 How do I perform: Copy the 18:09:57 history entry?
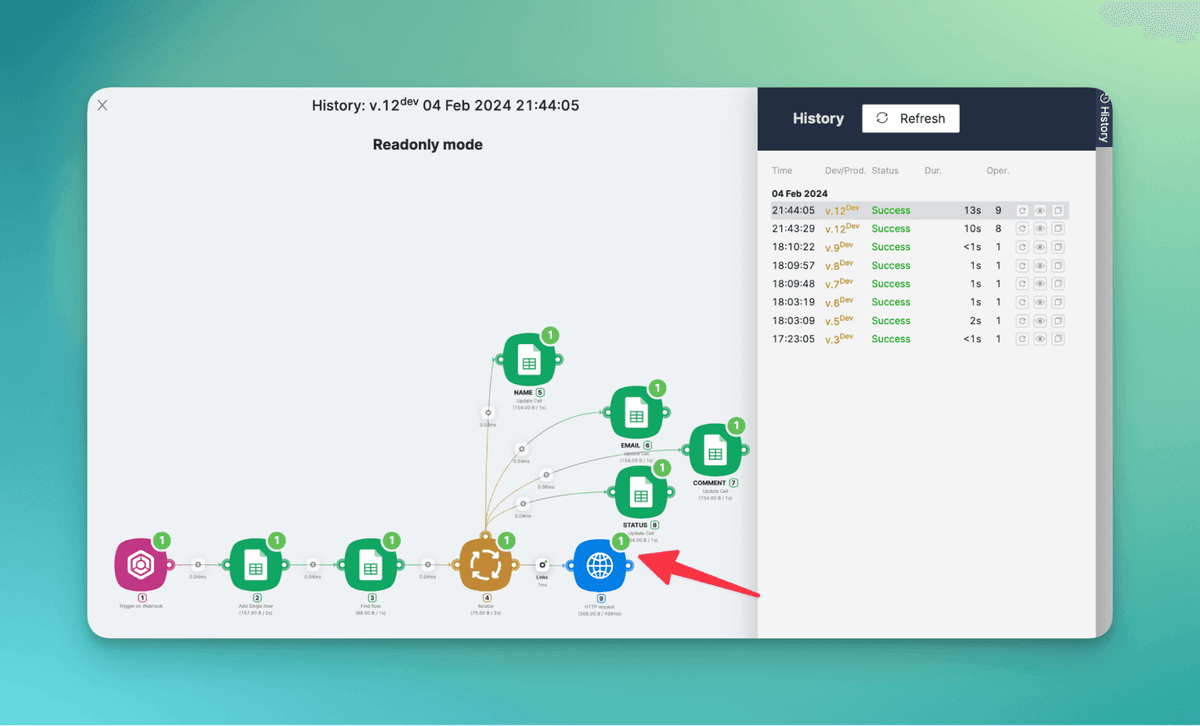click(x=1058, y=266)
